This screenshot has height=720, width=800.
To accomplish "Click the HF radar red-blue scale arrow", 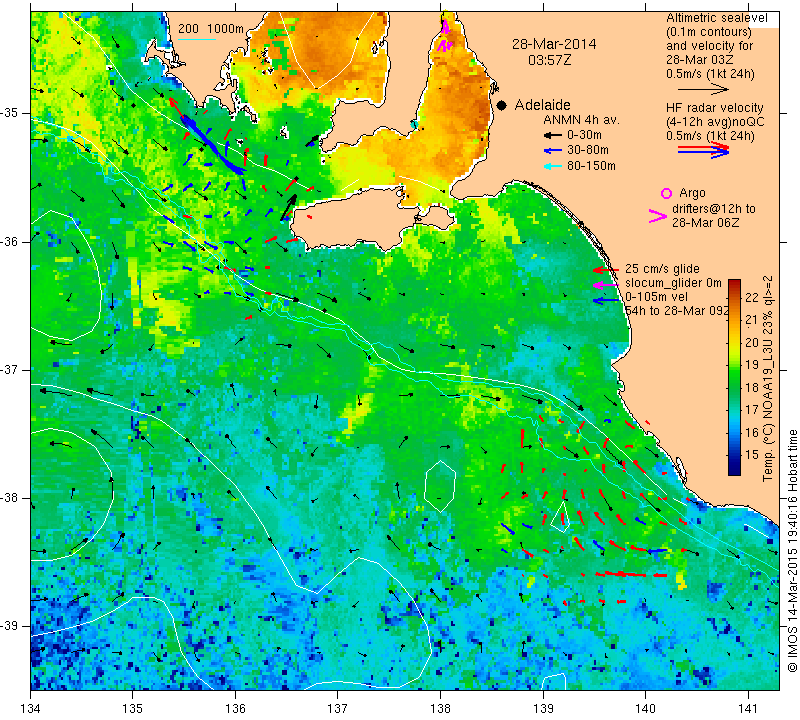I will (x=703, y=150).
